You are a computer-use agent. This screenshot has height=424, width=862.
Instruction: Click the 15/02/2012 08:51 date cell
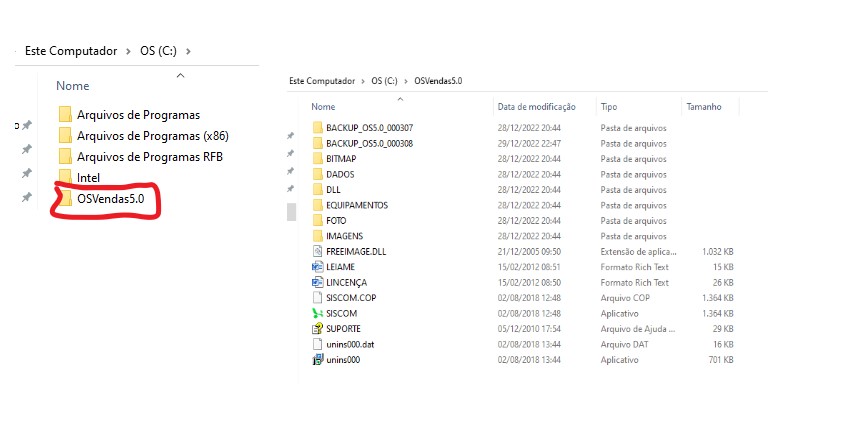coord(529,267)
